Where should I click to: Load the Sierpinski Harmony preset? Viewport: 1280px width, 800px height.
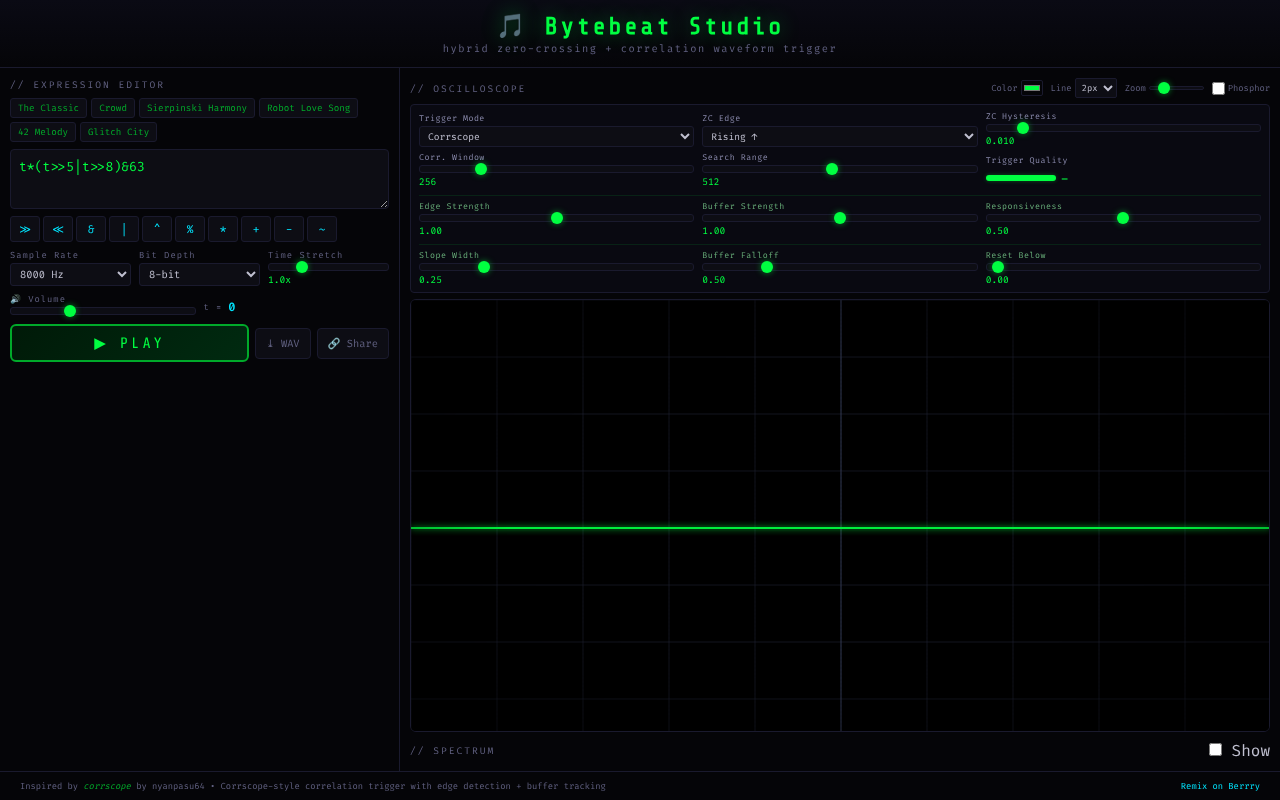(197, 108)
